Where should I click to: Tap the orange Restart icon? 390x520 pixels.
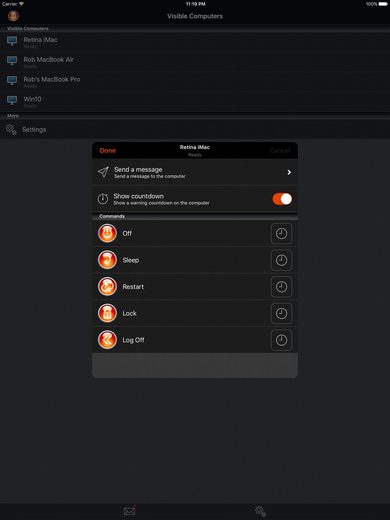click(x=107, y=287)
